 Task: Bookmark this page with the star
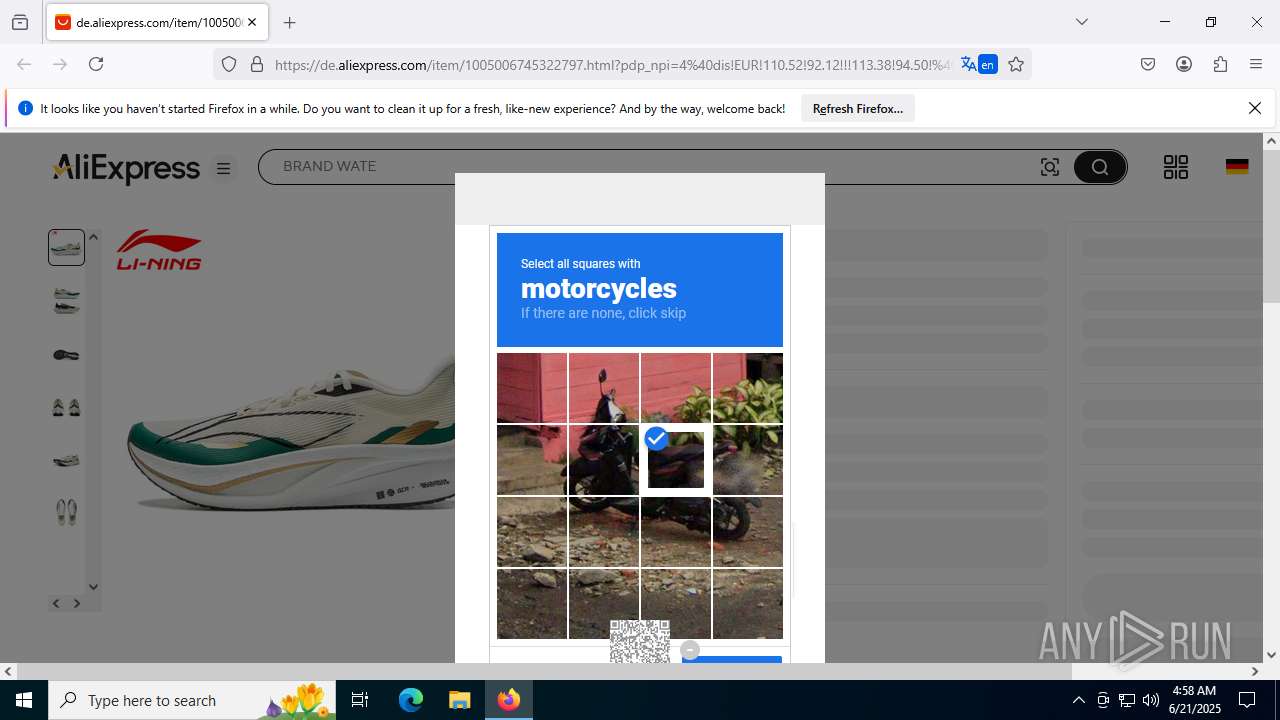coord(1016,64)
